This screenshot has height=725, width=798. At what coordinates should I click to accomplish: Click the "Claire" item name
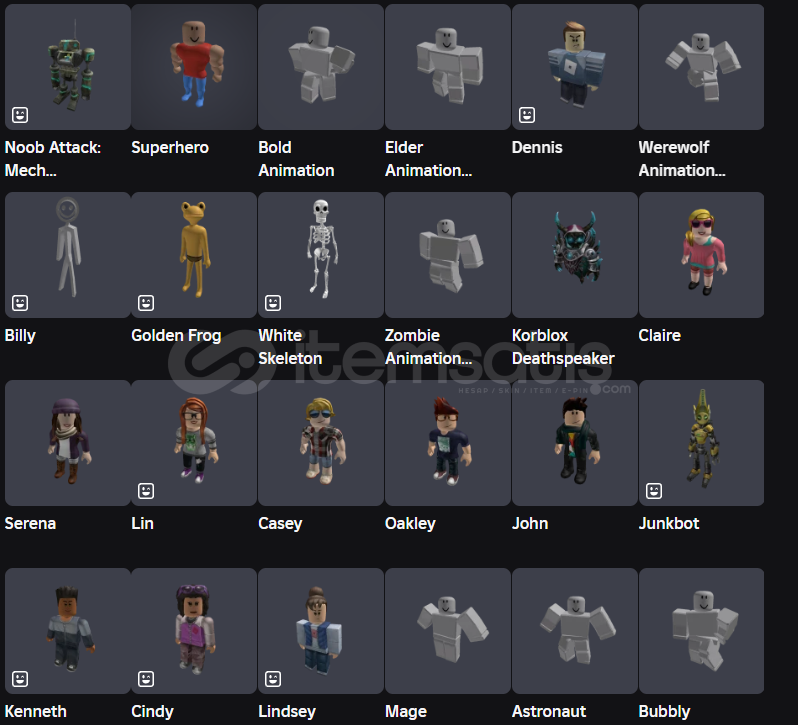click(660, 336)
